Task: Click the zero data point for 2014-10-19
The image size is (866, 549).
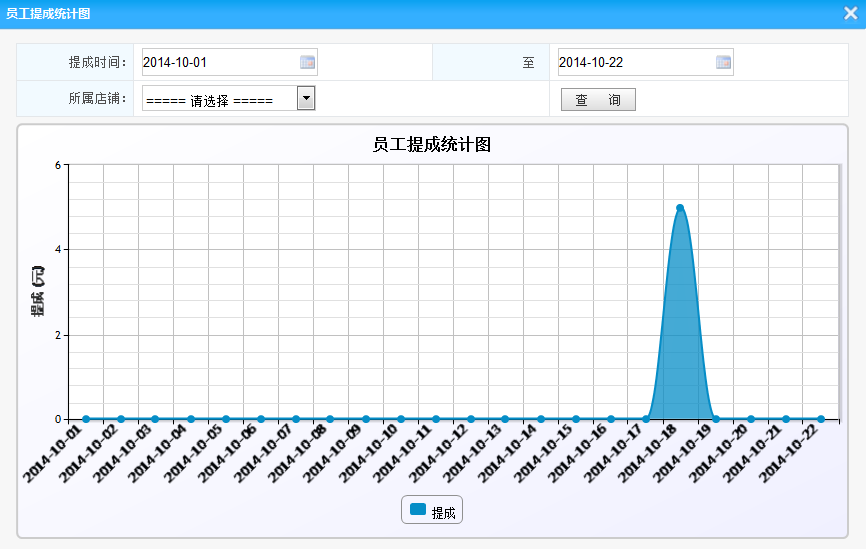Action: pyautogui.click(x=716, y=419)
